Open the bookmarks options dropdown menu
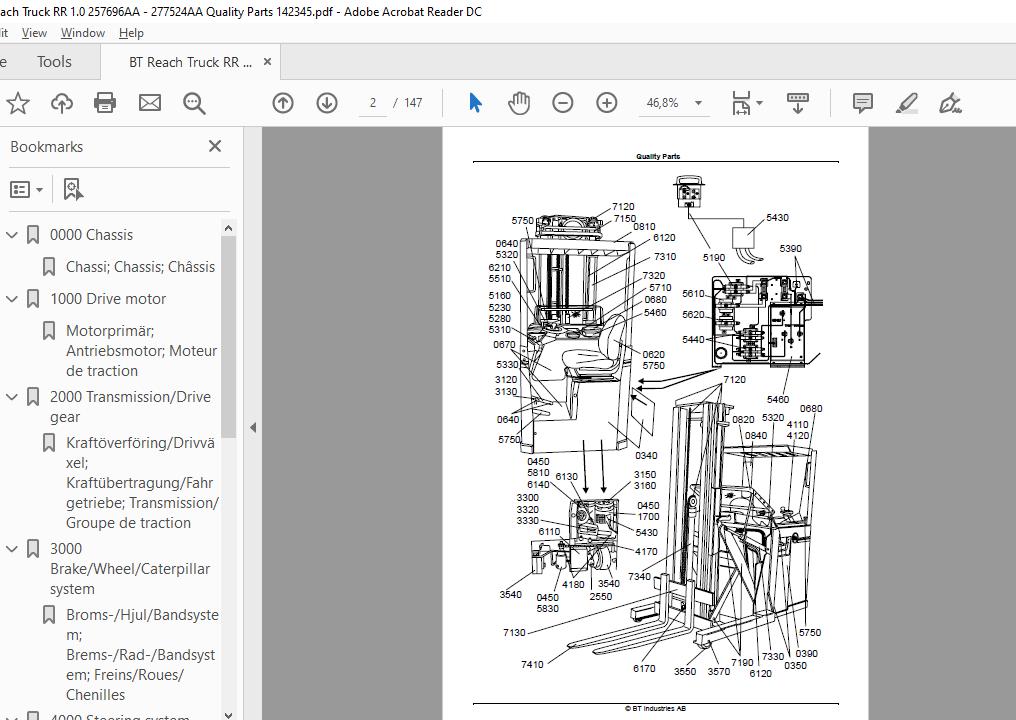 (x=27, y=189)
